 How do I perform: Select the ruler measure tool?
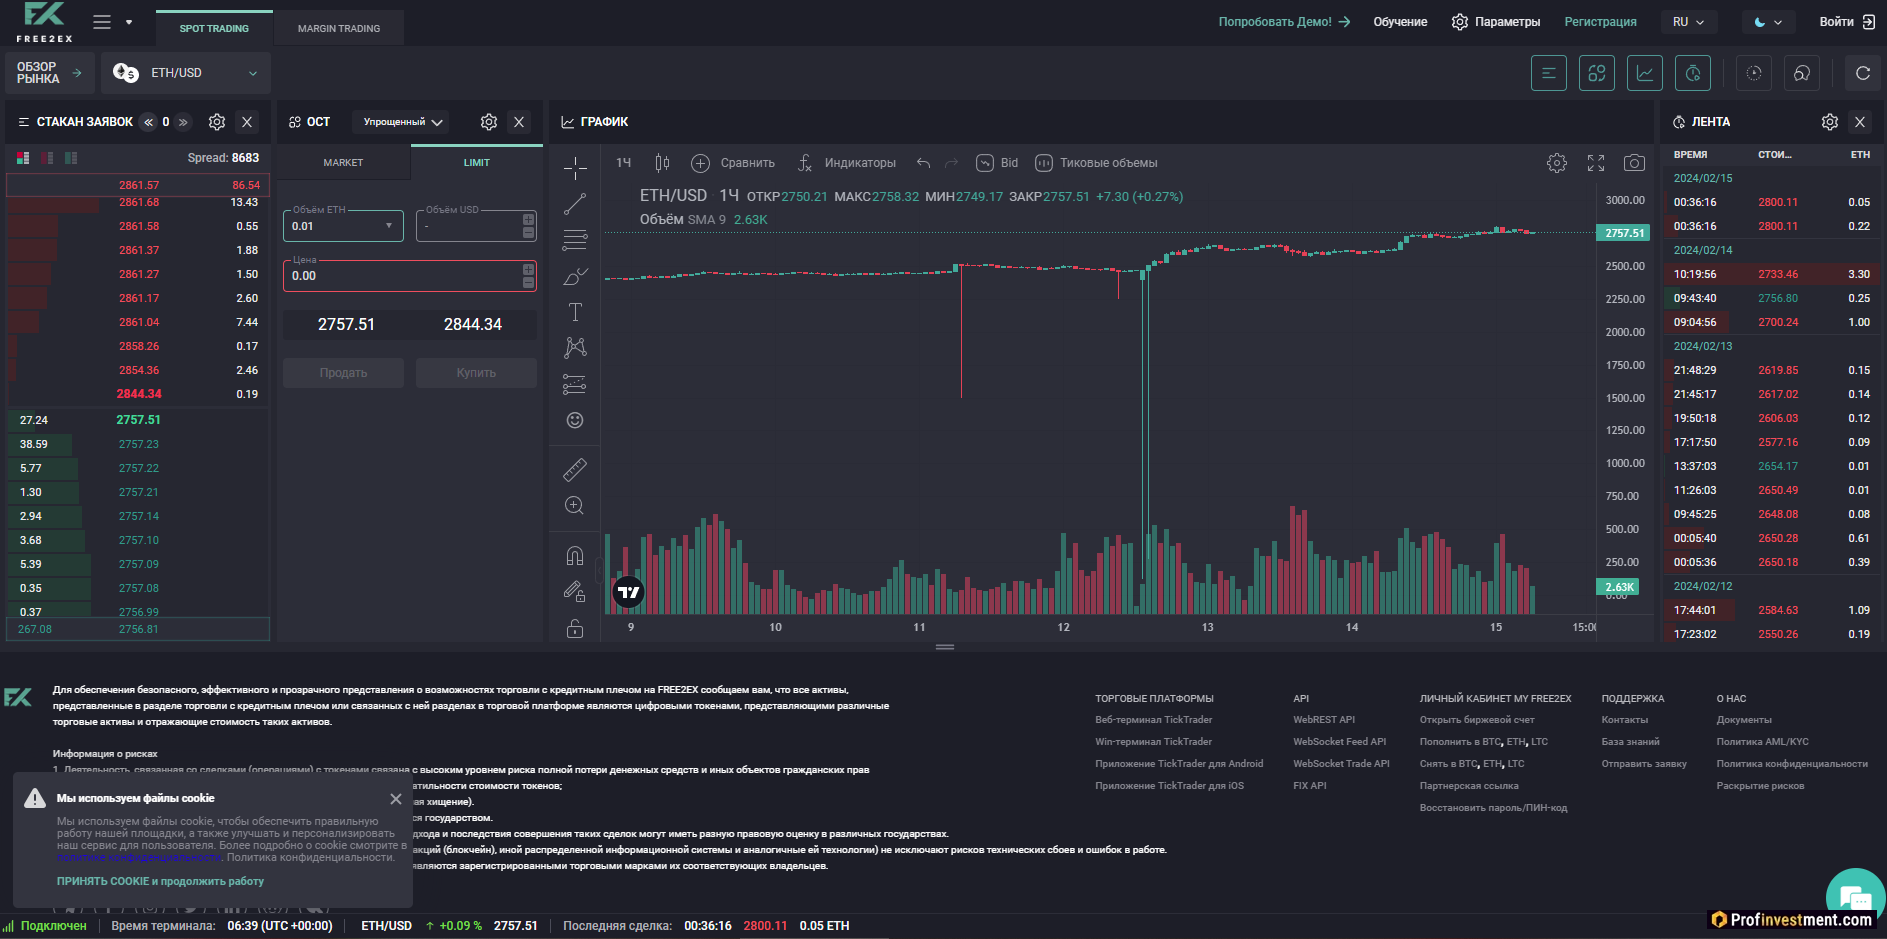coord(575,469)
